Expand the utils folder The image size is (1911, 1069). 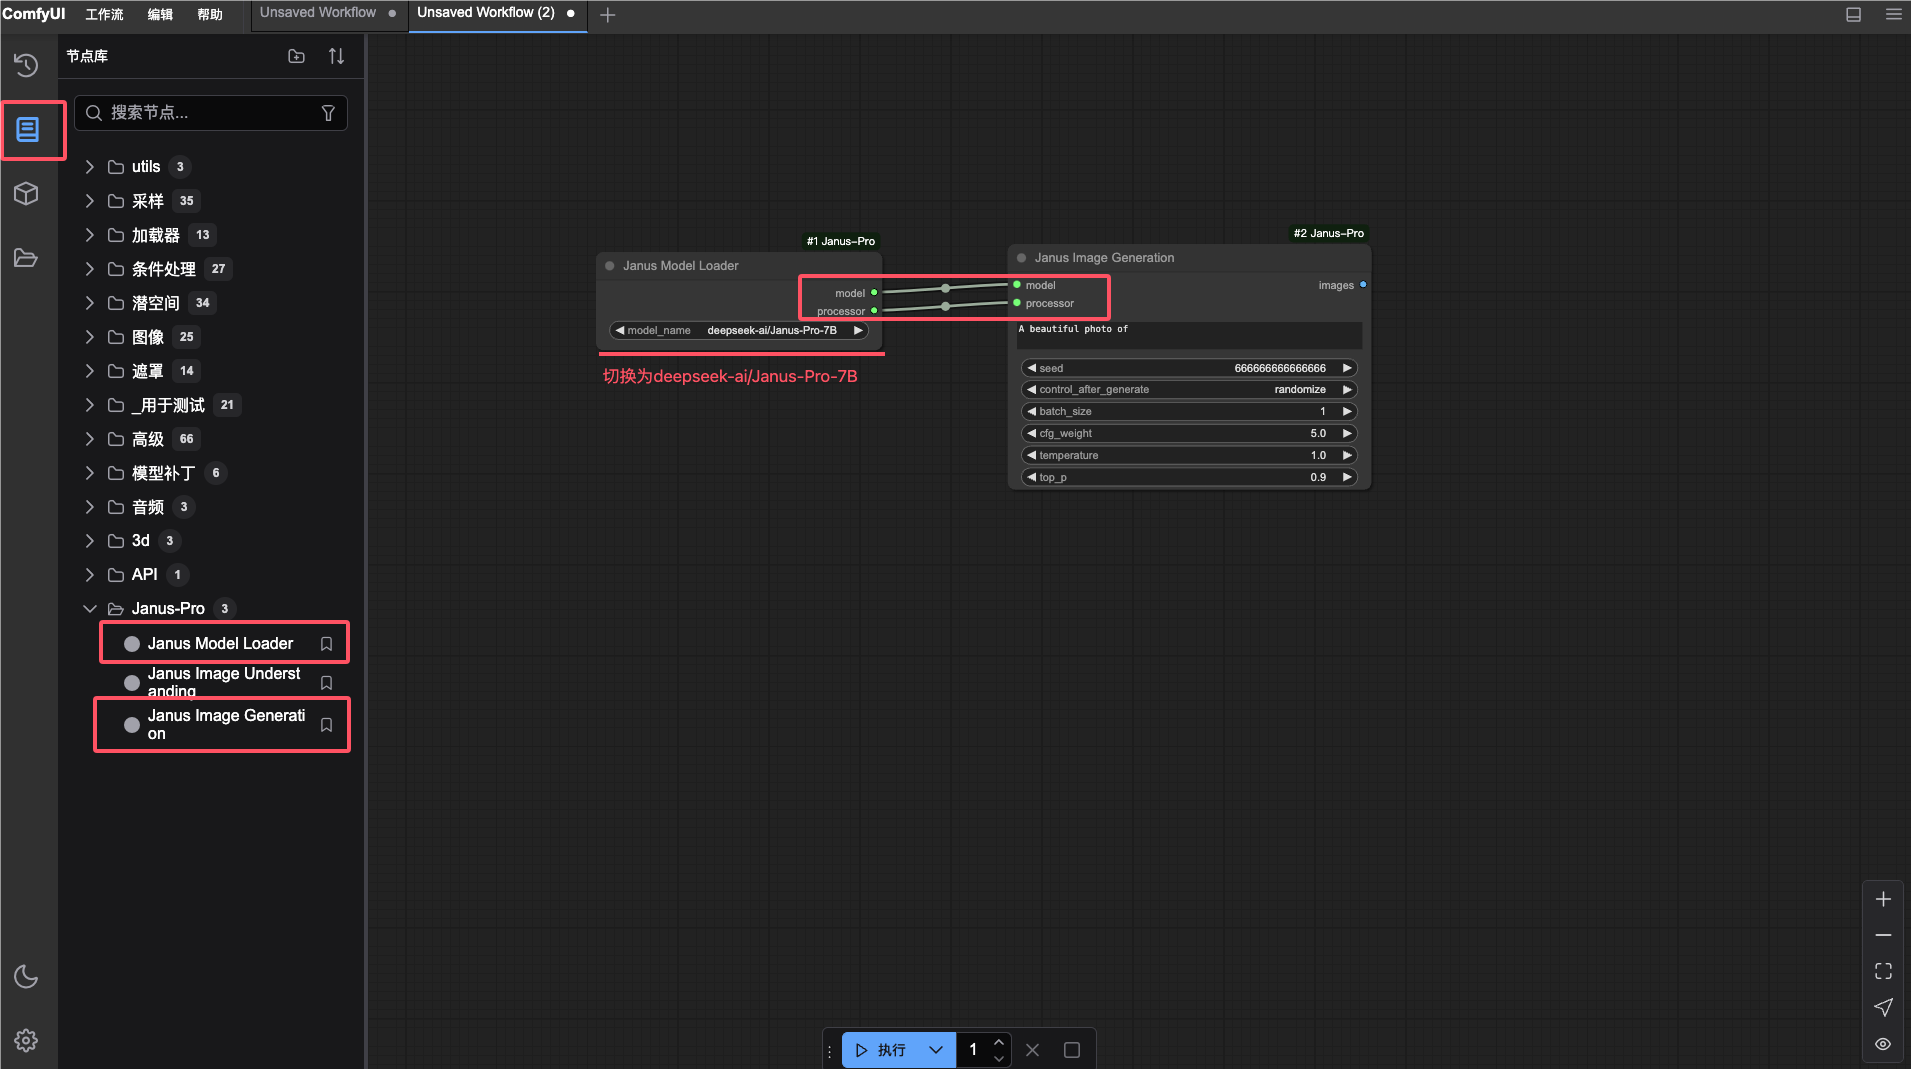point(90,167)
